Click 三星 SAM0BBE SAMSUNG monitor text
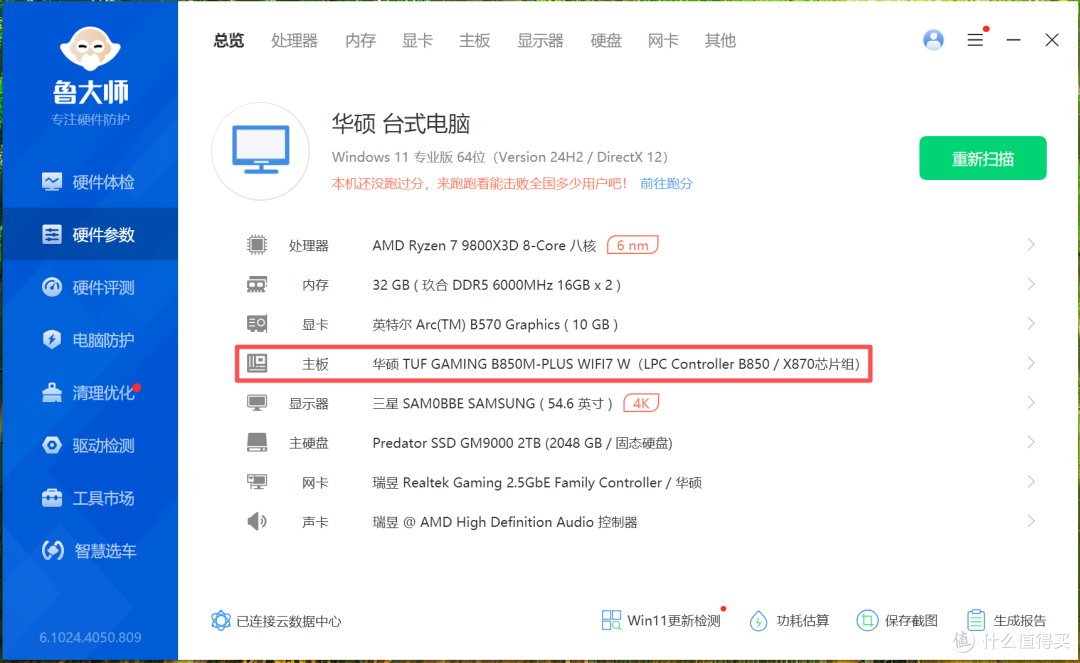 492,403
